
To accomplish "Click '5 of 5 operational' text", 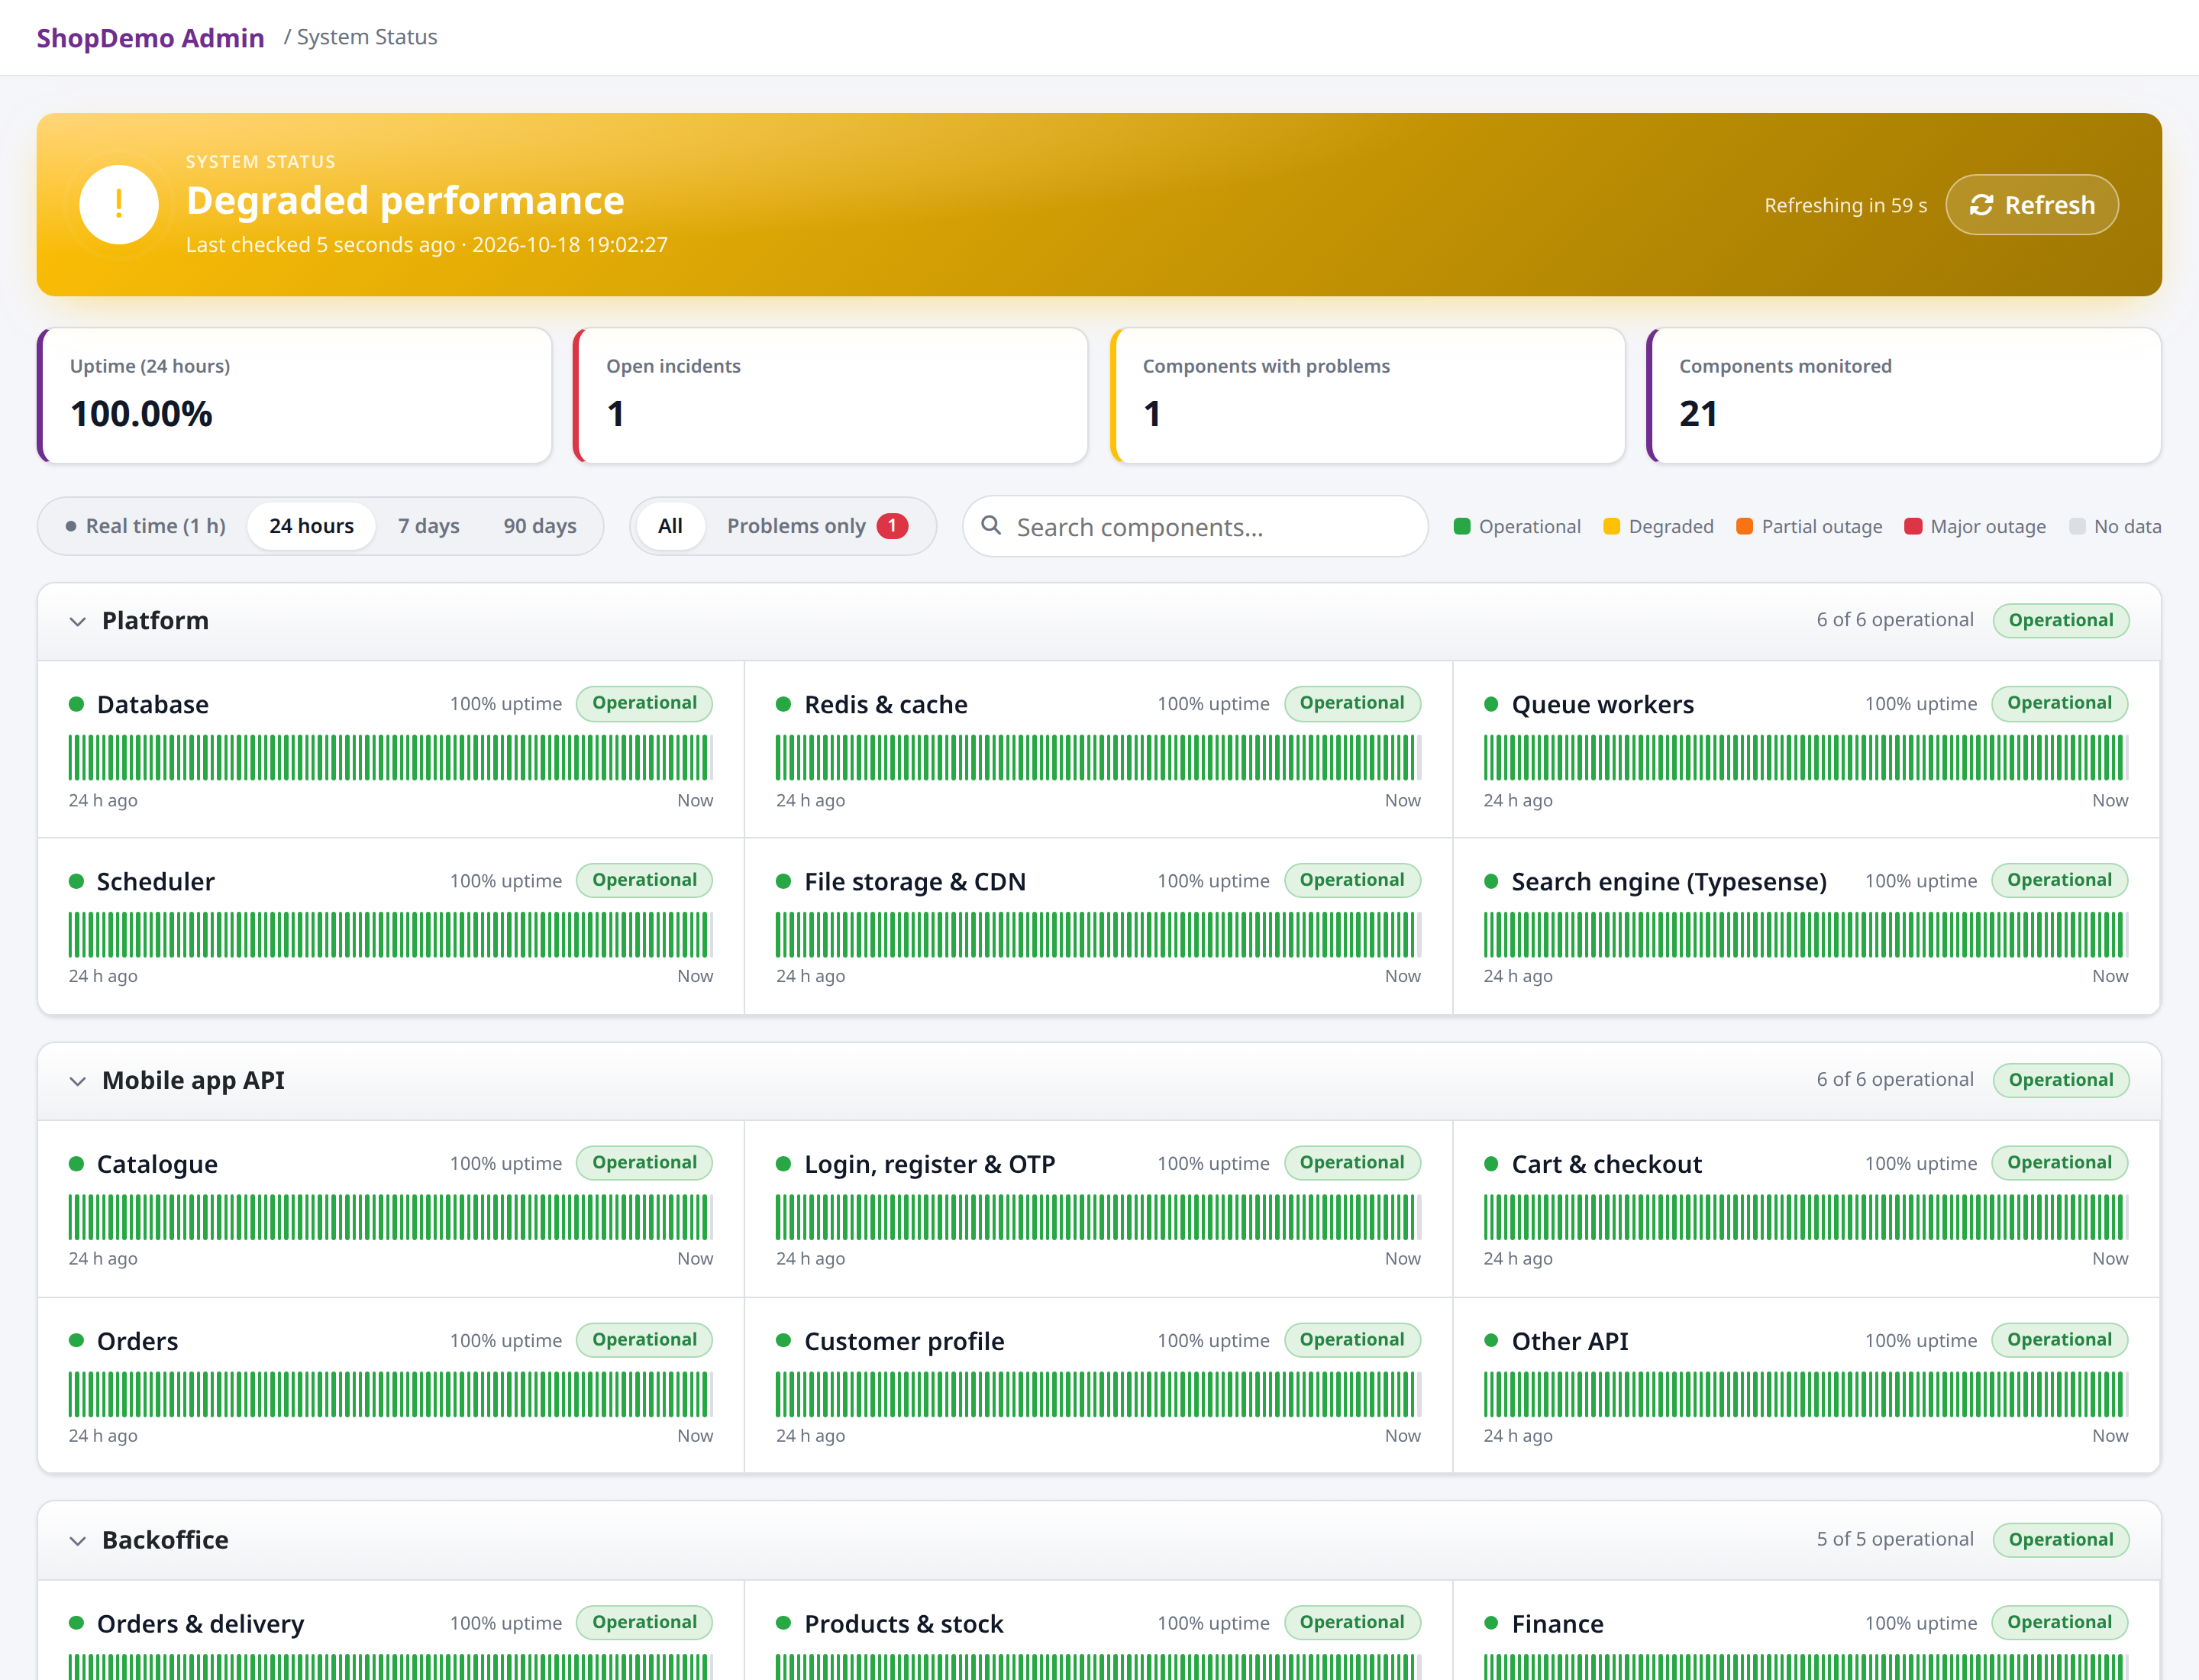I will 1895,1539.
